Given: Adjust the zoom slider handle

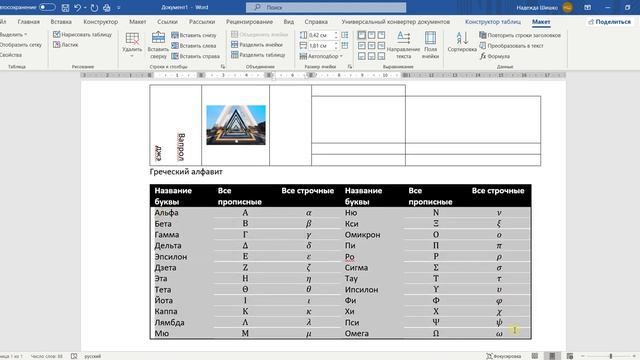Looking at the screenshot, I should [x=611, y=356].
